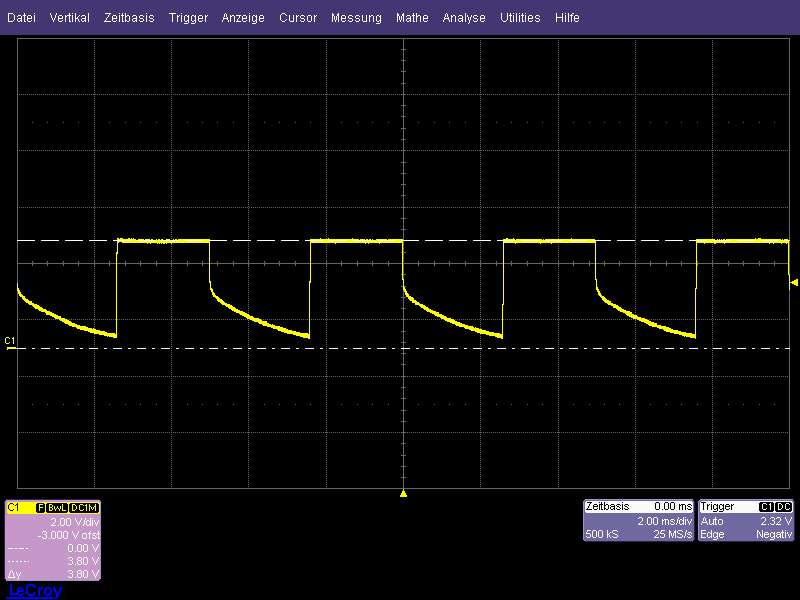800x600 pixels.
Task: Click the C1 source badge in Trigger box
Action: [766, 507]
